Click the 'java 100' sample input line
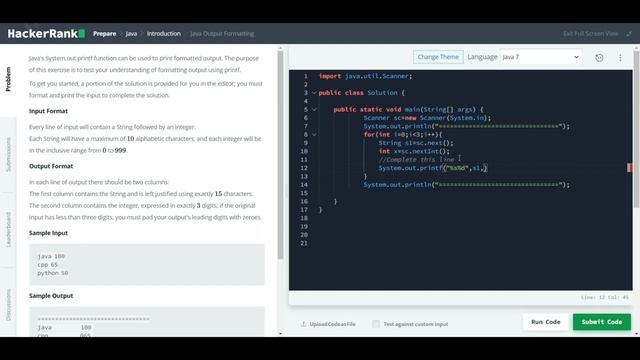 (x=51, y=256)
